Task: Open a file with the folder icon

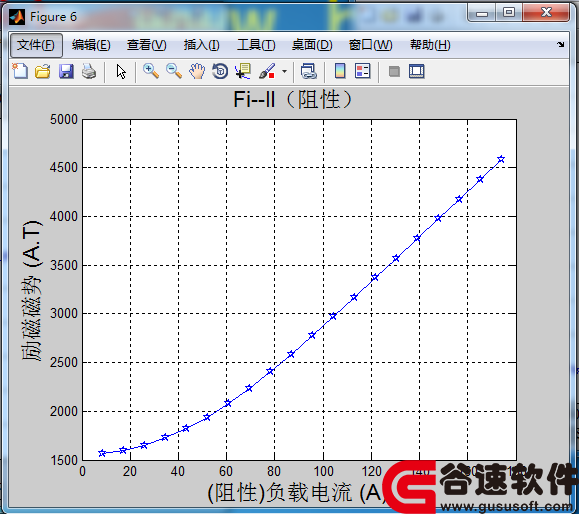Action: point(43,71)
